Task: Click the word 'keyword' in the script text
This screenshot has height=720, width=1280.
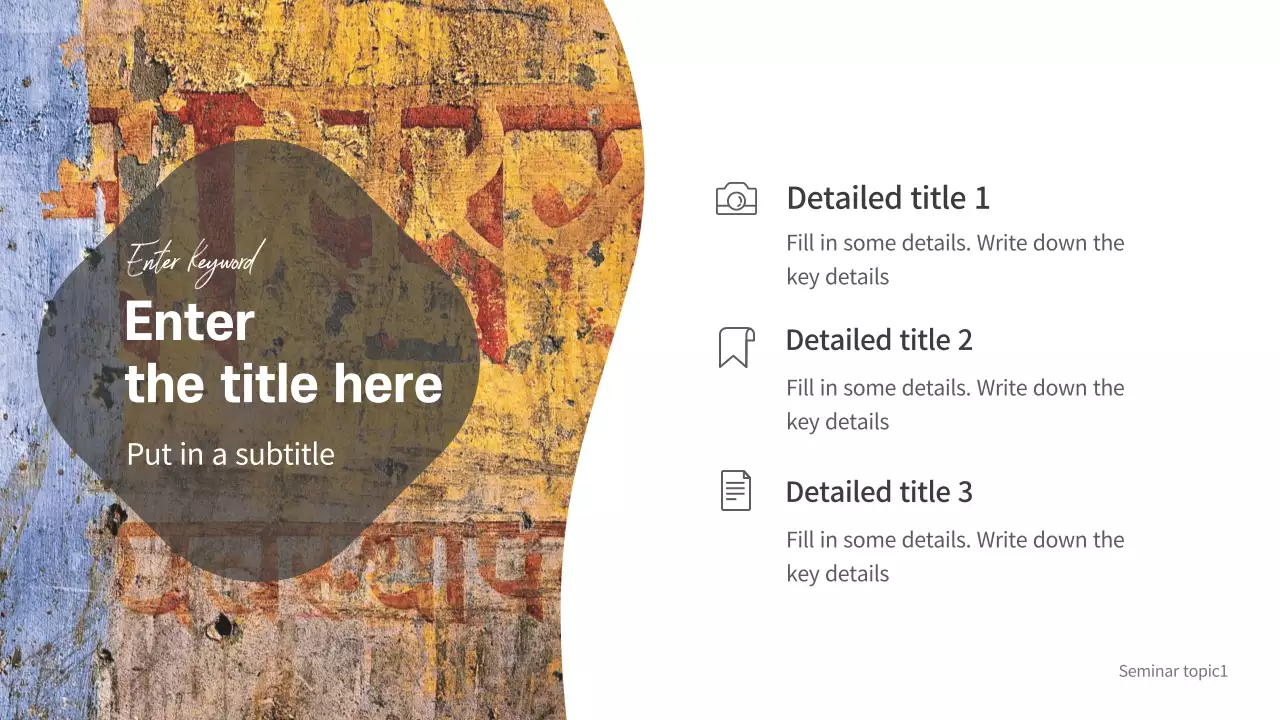Action: [x=226, y=261]
